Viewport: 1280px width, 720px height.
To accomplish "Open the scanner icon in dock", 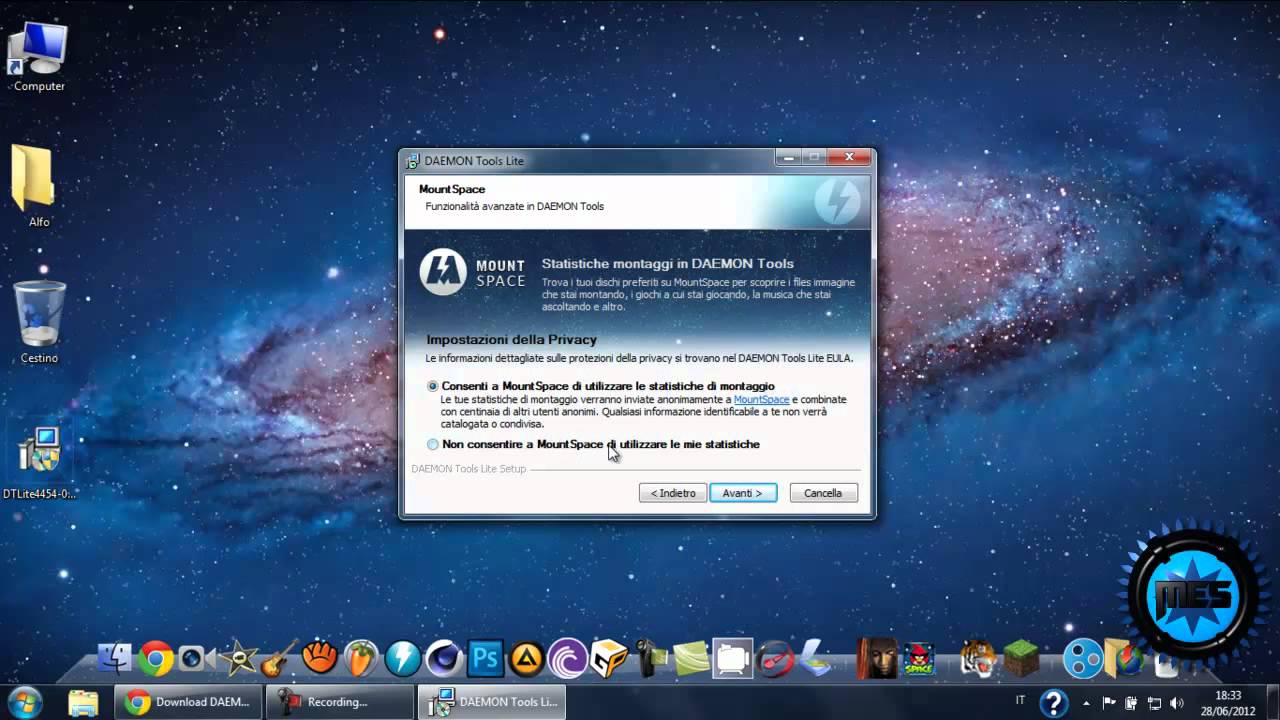I will [x=815, y=657].
